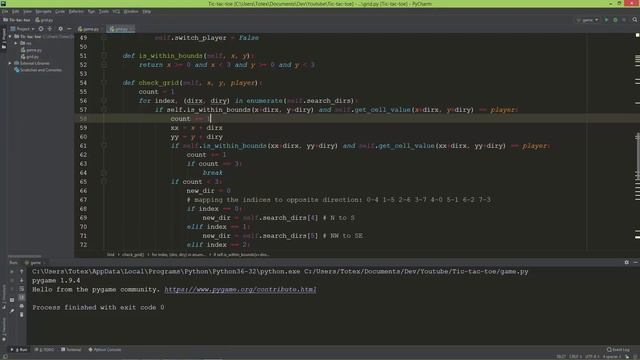Open the Code menu

[x=60, y=11]
